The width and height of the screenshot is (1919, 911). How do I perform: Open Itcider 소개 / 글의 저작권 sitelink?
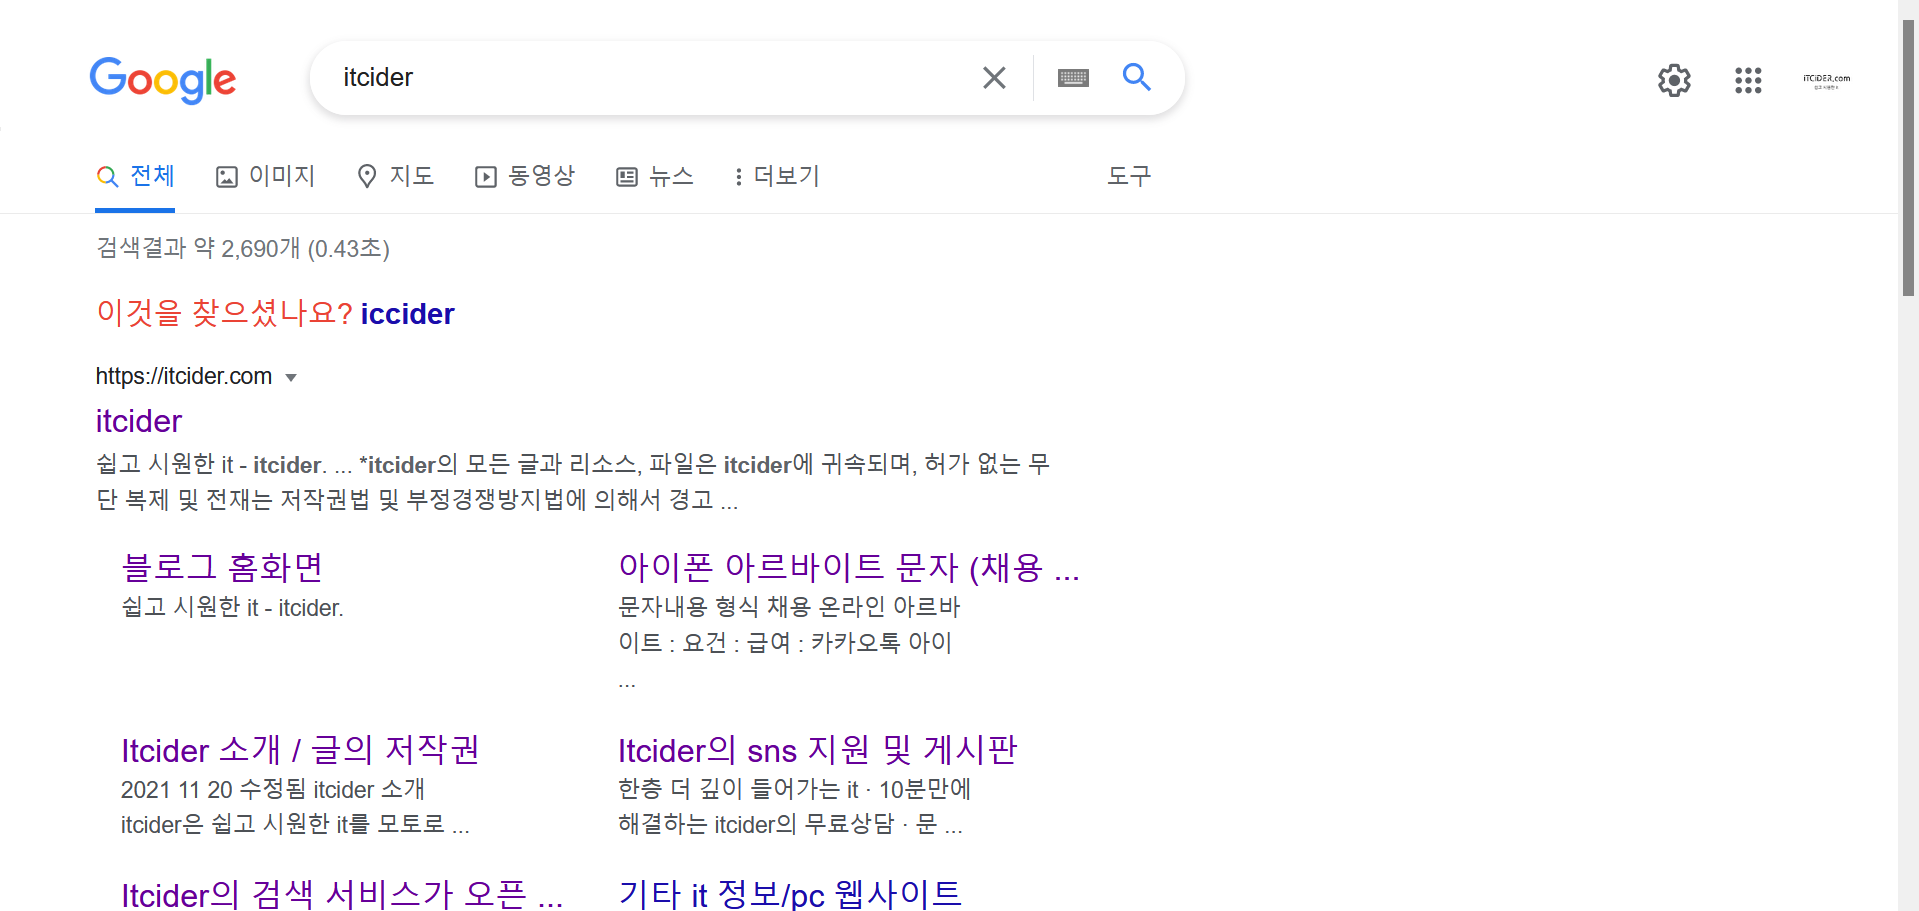(300, 750)
